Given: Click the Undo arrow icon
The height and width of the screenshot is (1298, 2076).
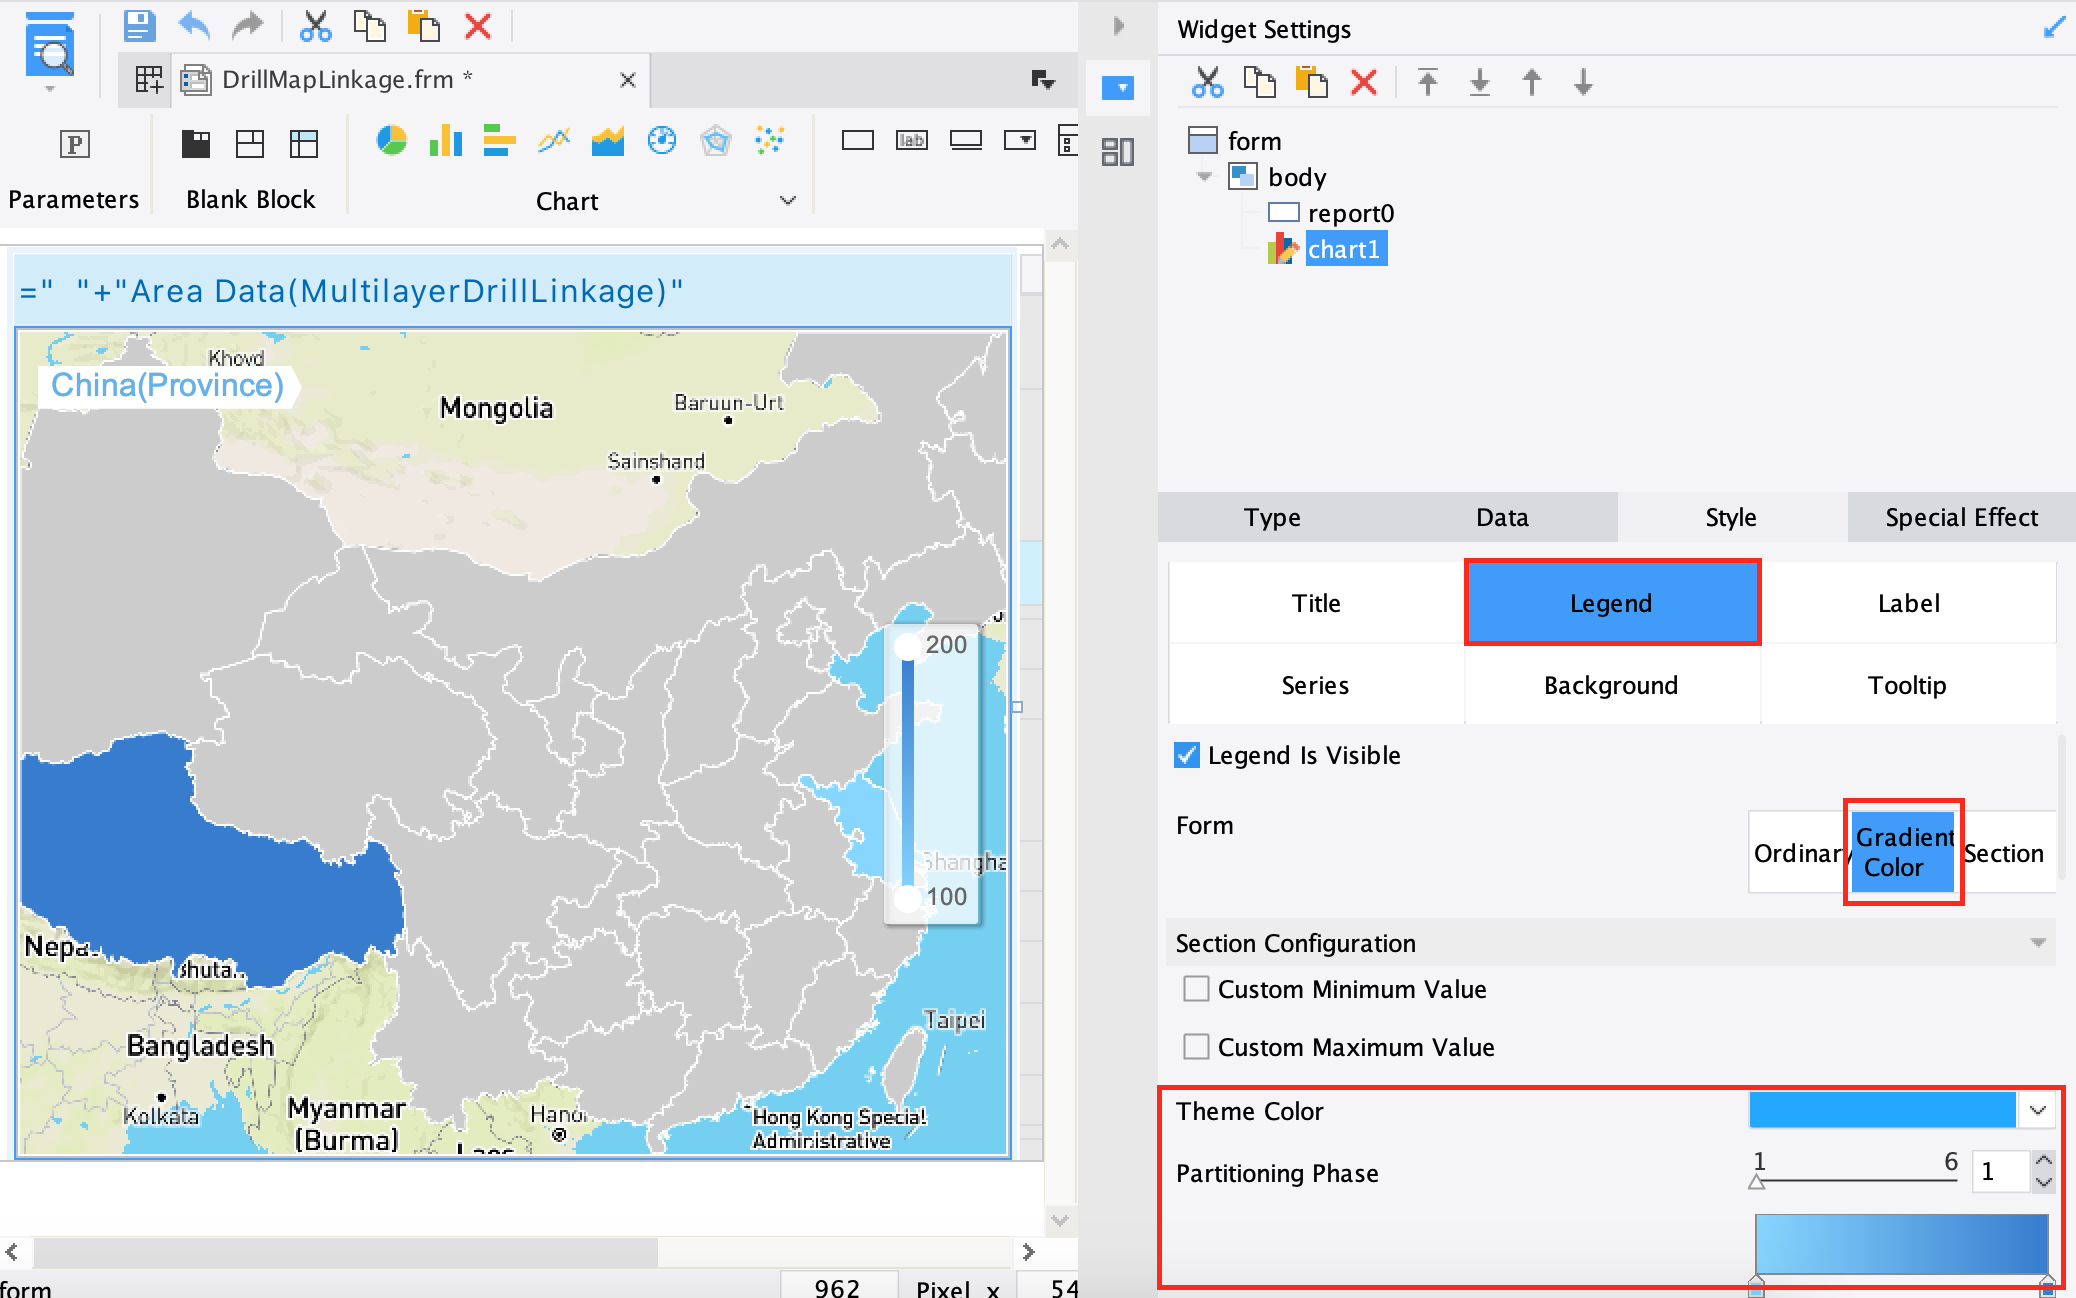Looking at the screenshot, I should pos(193,26).
